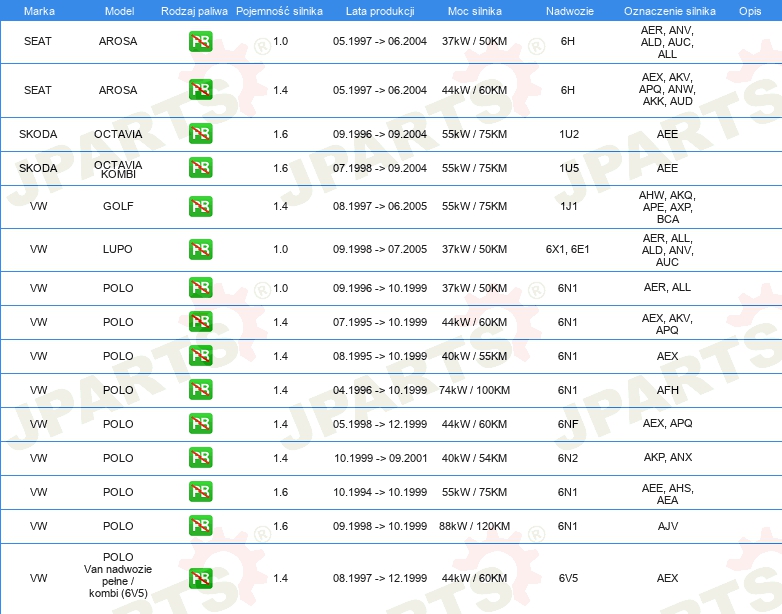Click the POLO Van nadwozie pełne model cell
Image resolution: width=782 pixels, height=614 pixels.
click(x=118, y=575)
